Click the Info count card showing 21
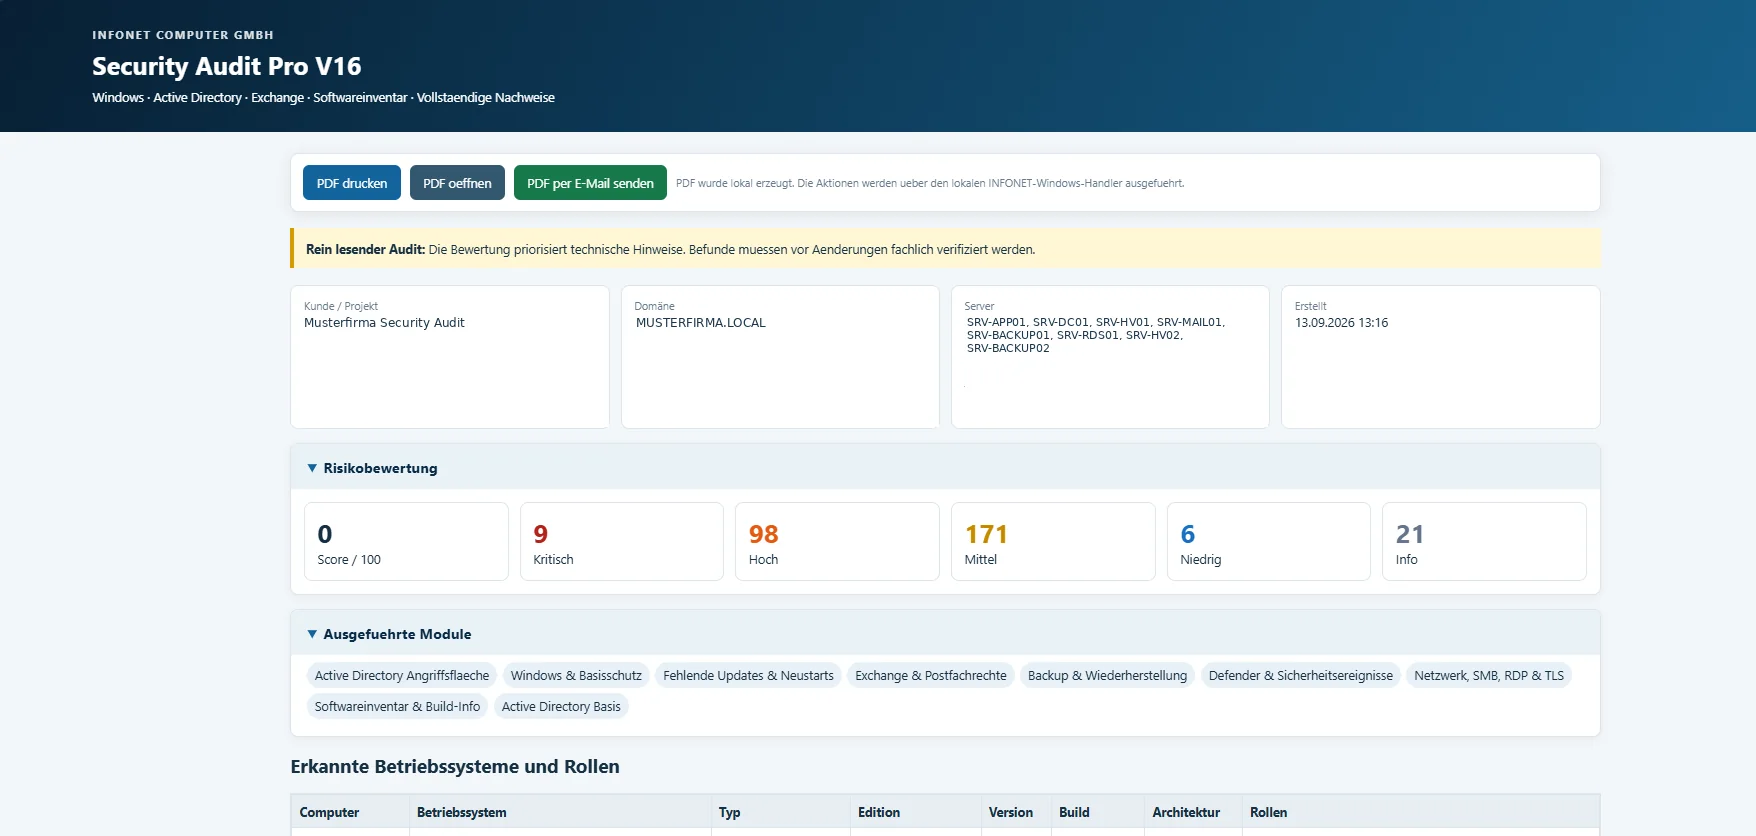The width and height of the screenshot is (1756, 836). click(1484, 541)
